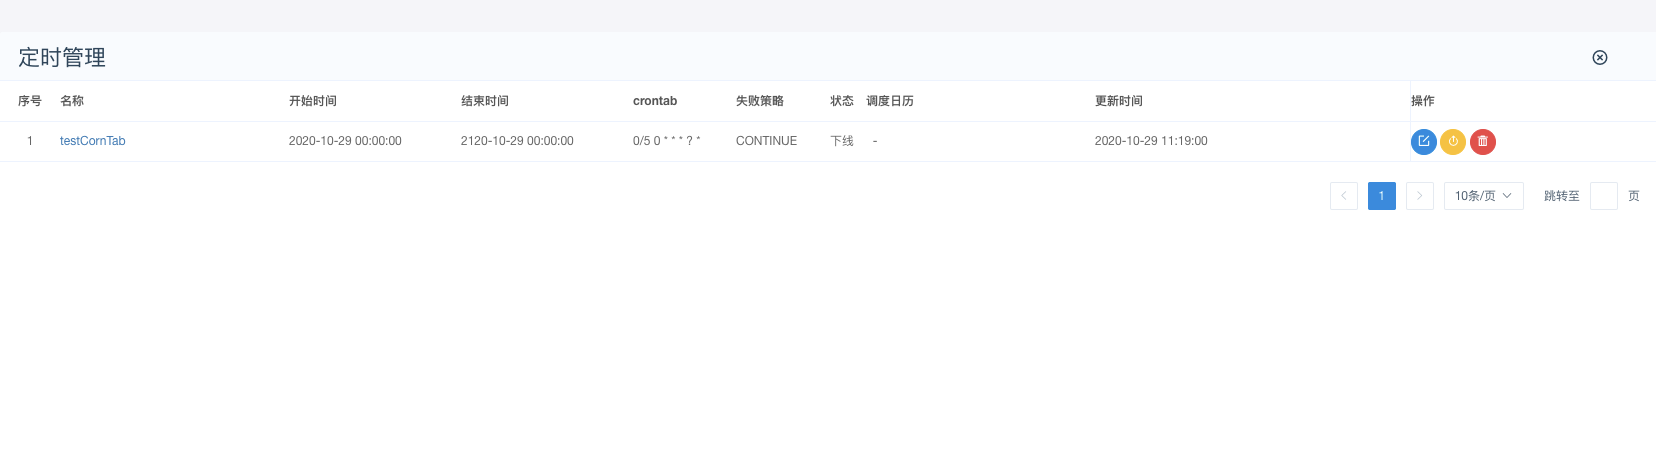Select the 名称 column header
This screenshot has width=1656, height=449.
pos(72,101)
